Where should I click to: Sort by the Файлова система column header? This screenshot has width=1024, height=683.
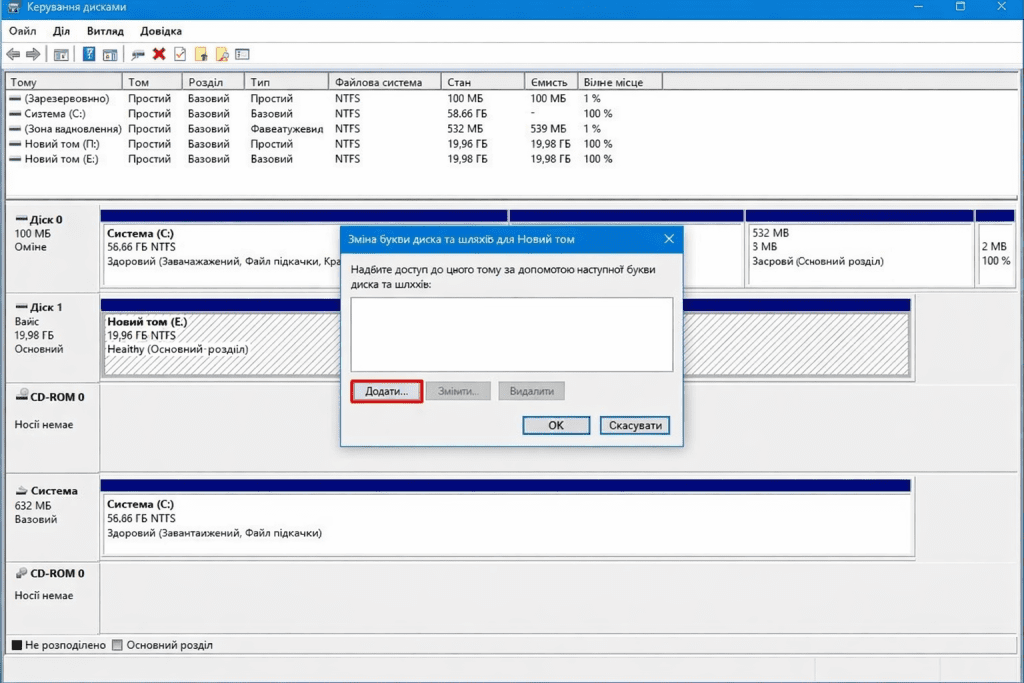[x=378, y=82]
